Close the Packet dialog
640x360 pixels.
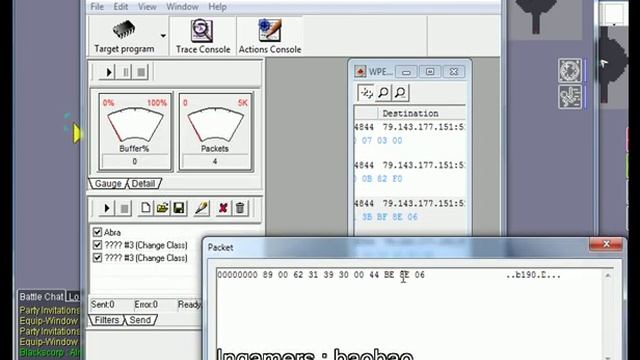[x=606, y=244]
